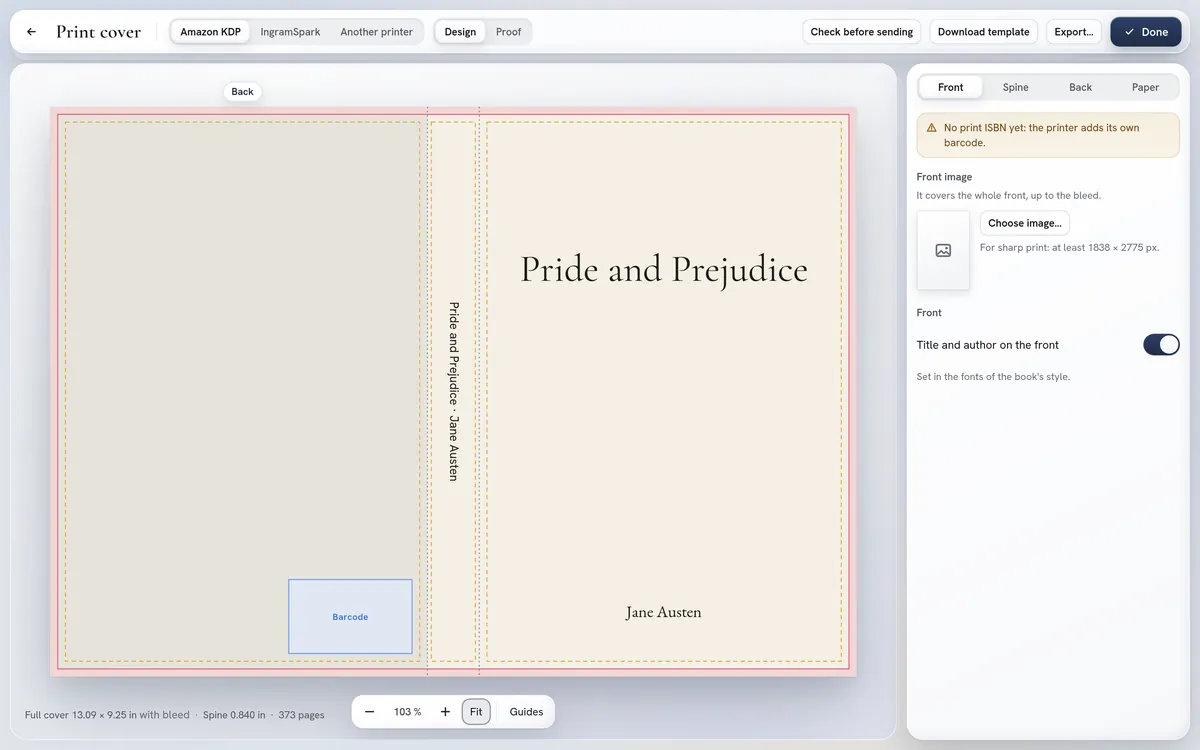Click the back arrow icon
This screenshot has height=750, width=1200.
pos(31,32)
